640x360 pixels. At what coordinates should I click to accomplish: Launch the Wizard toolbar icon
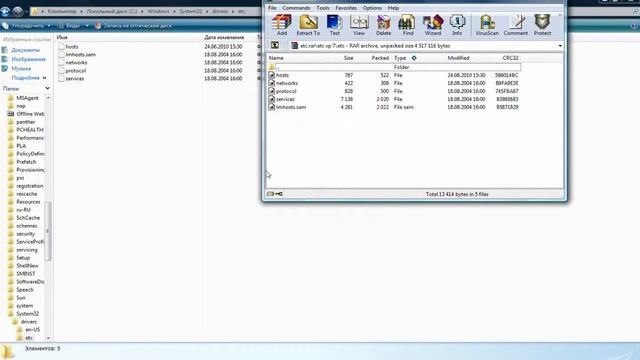tap(433, 25)
